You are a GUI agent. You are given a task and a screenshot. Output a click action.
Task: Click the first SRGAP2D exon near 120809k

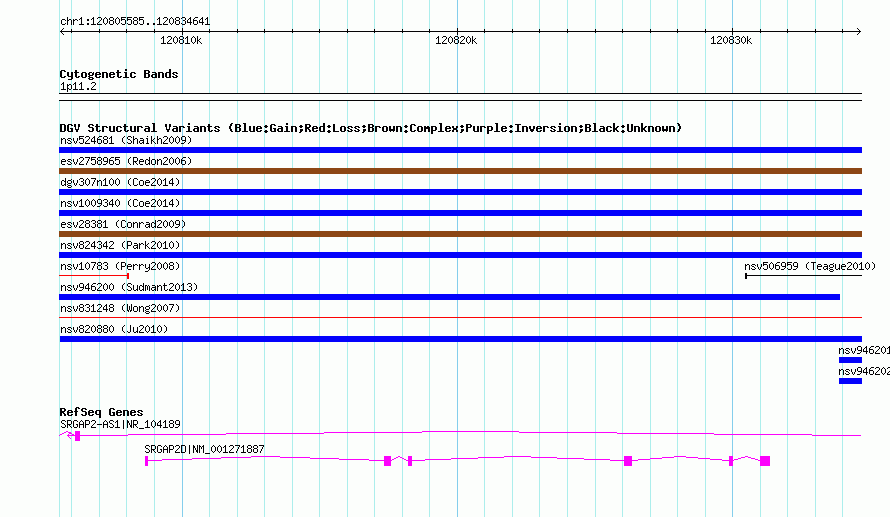pyautogui.click(x=146, y=461)
